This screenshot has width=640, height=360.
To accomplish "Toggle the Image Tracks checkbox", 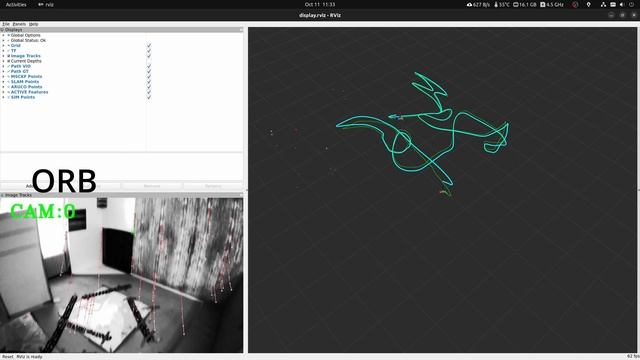I will click(149, 56).
